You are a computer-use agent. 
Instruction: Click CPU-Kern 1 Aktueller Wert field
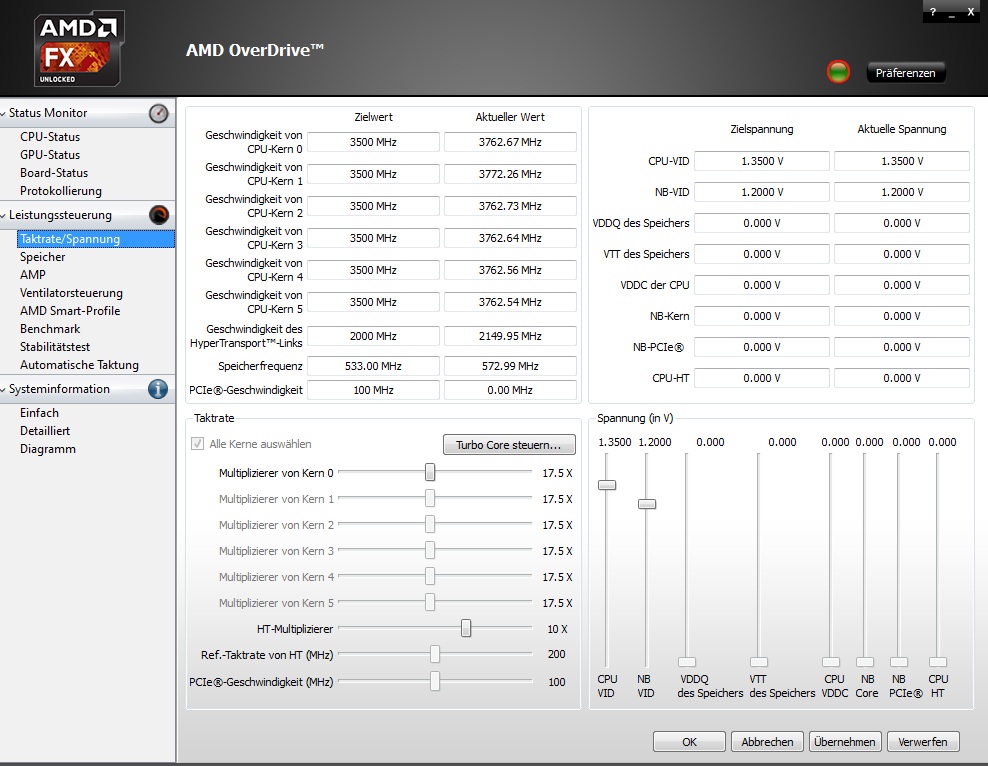tap(510, 174)
